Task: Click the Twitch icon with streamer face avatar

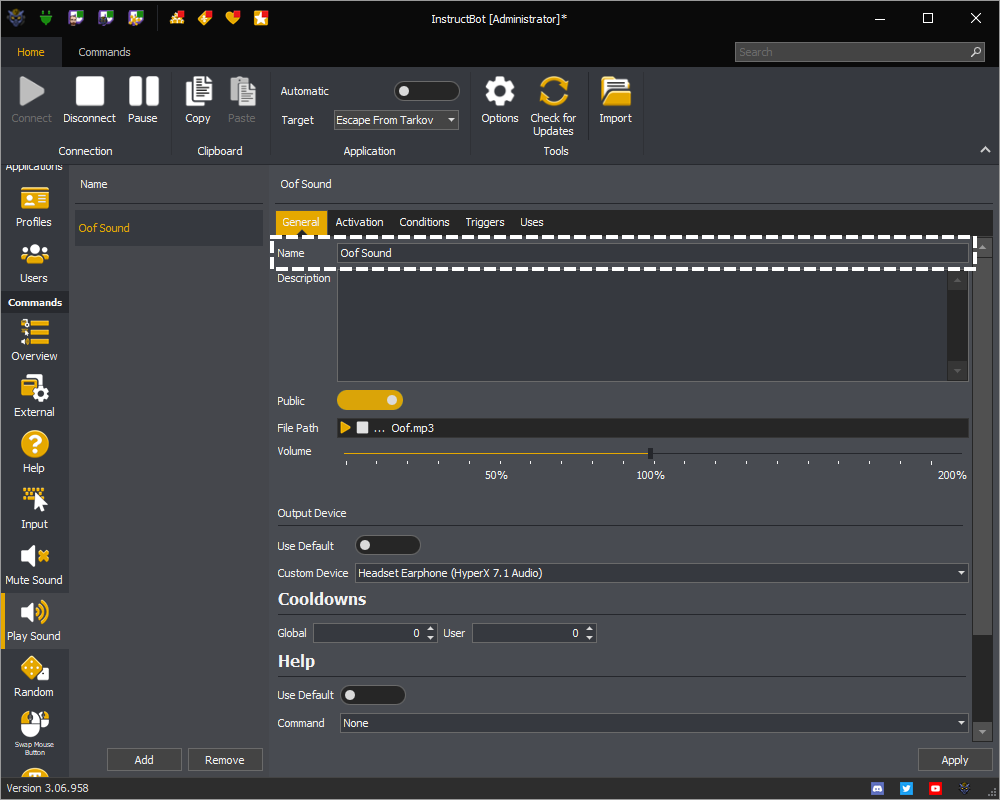Action: [76, 18]
